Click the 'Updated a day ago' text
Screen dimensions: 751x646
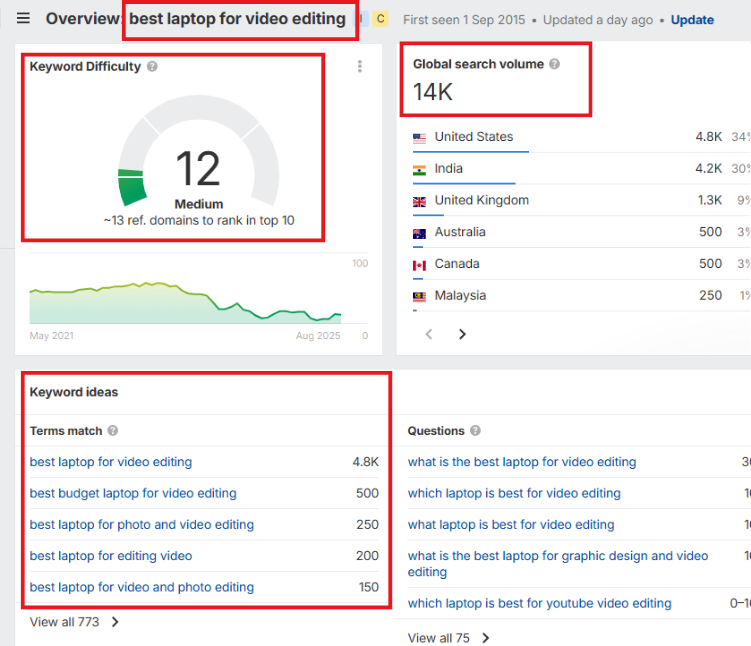point(598,20)
